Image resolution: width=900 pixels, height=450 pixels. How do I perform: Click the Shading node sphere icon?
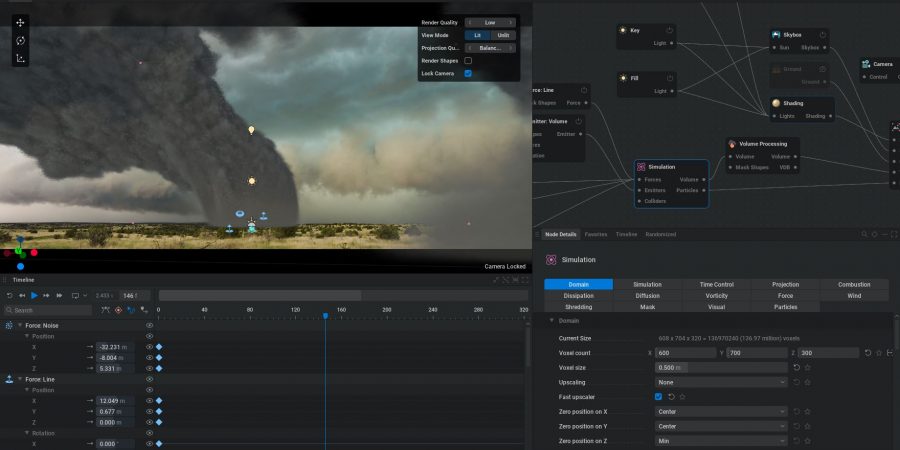(776, 103)
